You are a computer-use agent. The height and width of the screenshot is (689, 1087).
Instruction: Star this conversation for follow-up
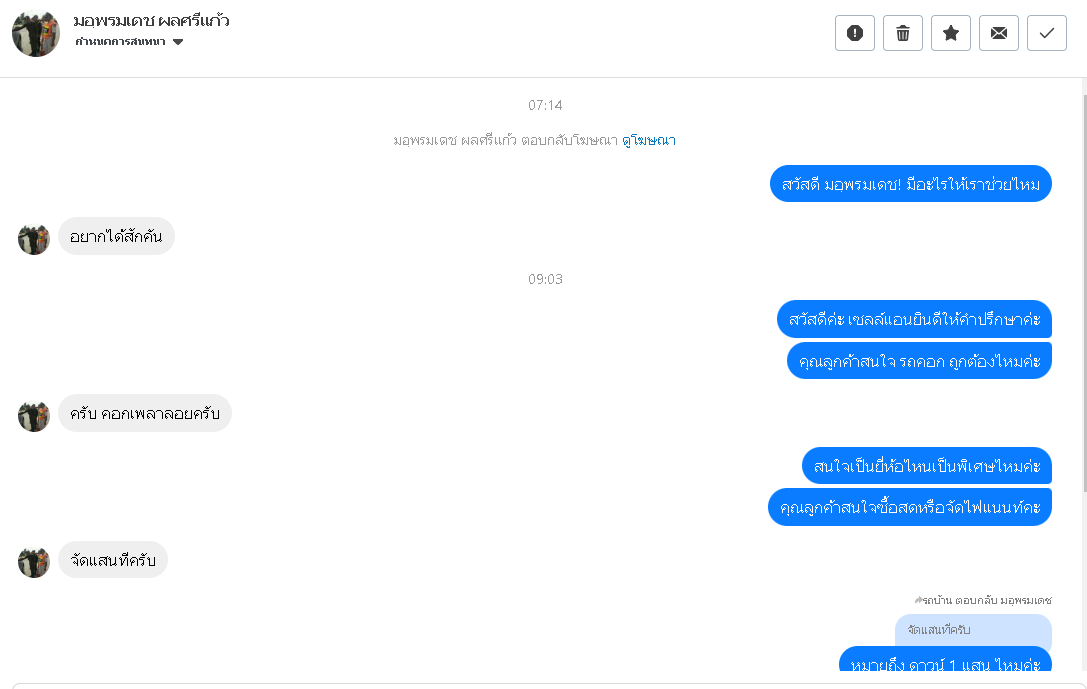point(951,33)
